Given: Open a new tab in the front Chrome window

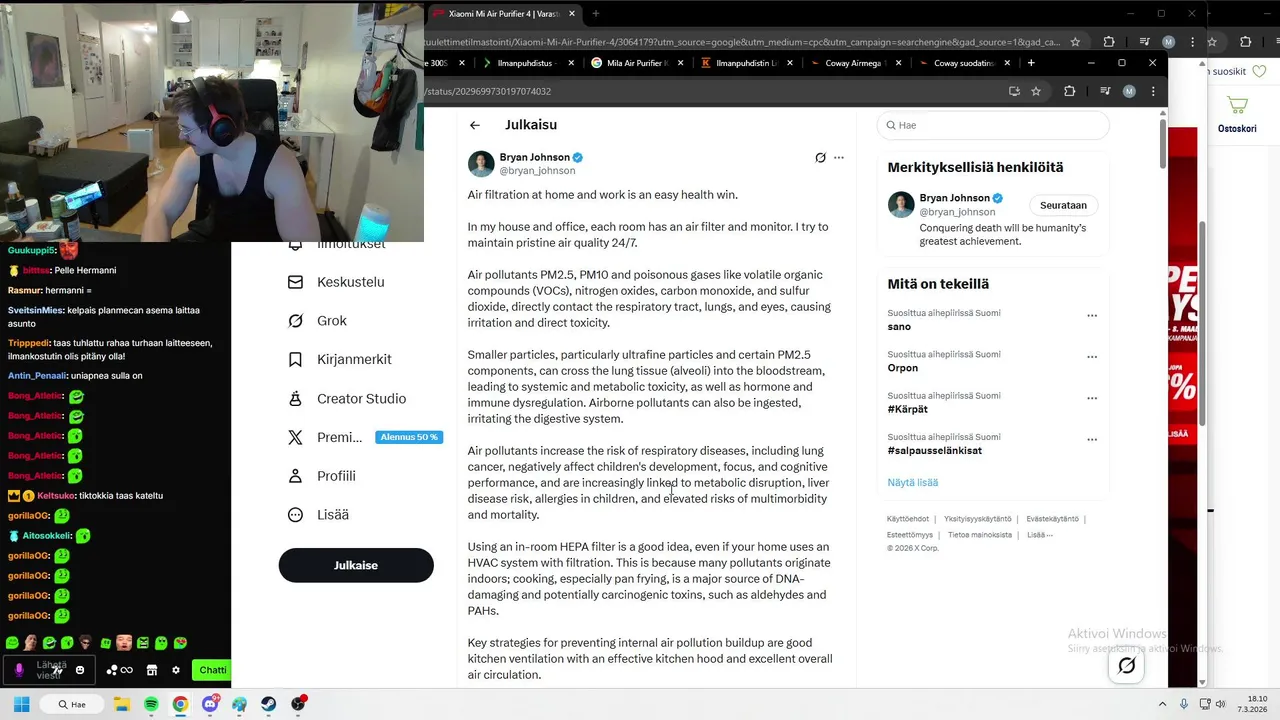Looking at the screenshot, I should point(1031,63).
